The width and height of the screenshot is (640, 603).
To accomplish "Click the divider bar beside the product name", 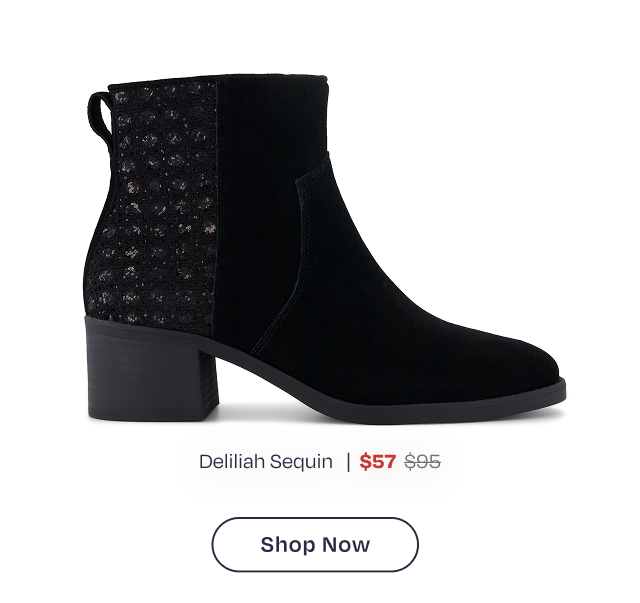I will tap(348, 462).
